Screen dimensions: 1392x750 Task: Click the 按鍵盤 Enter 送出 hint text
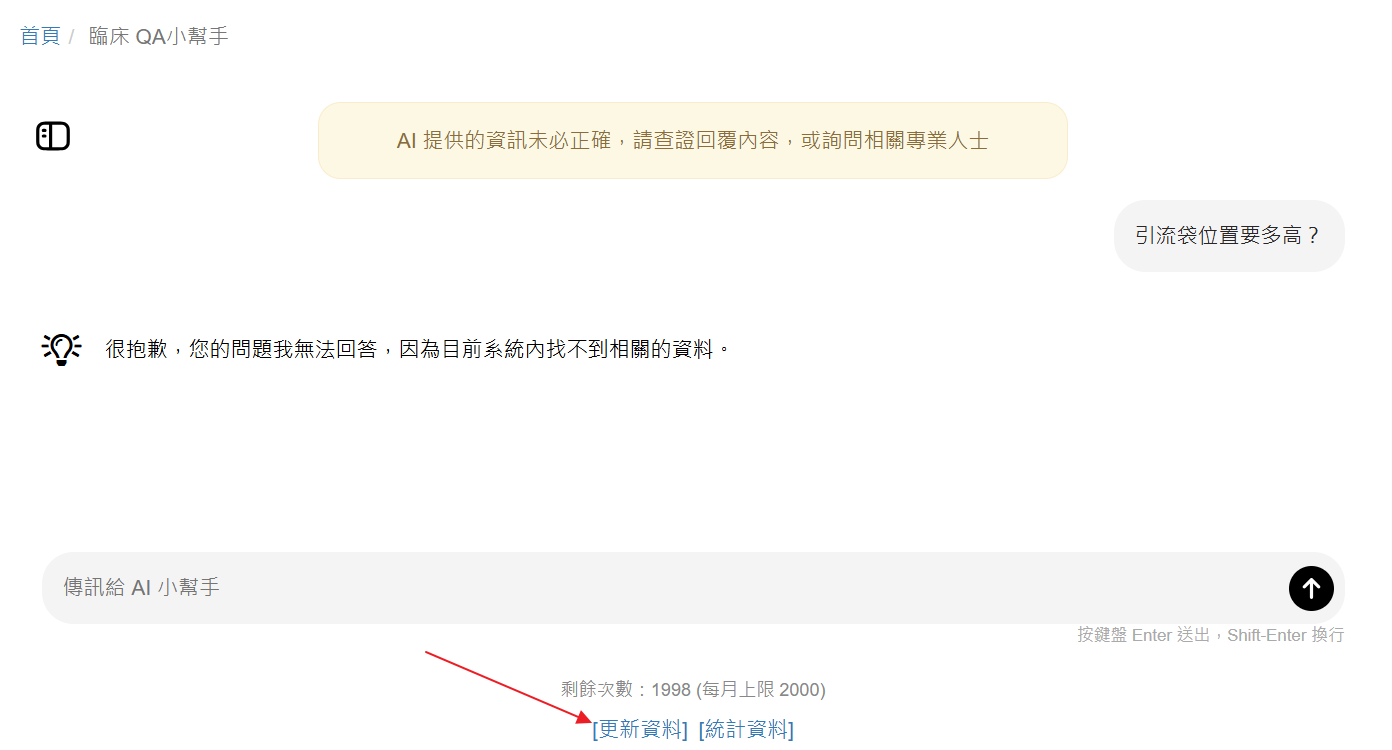point(1143,635)
